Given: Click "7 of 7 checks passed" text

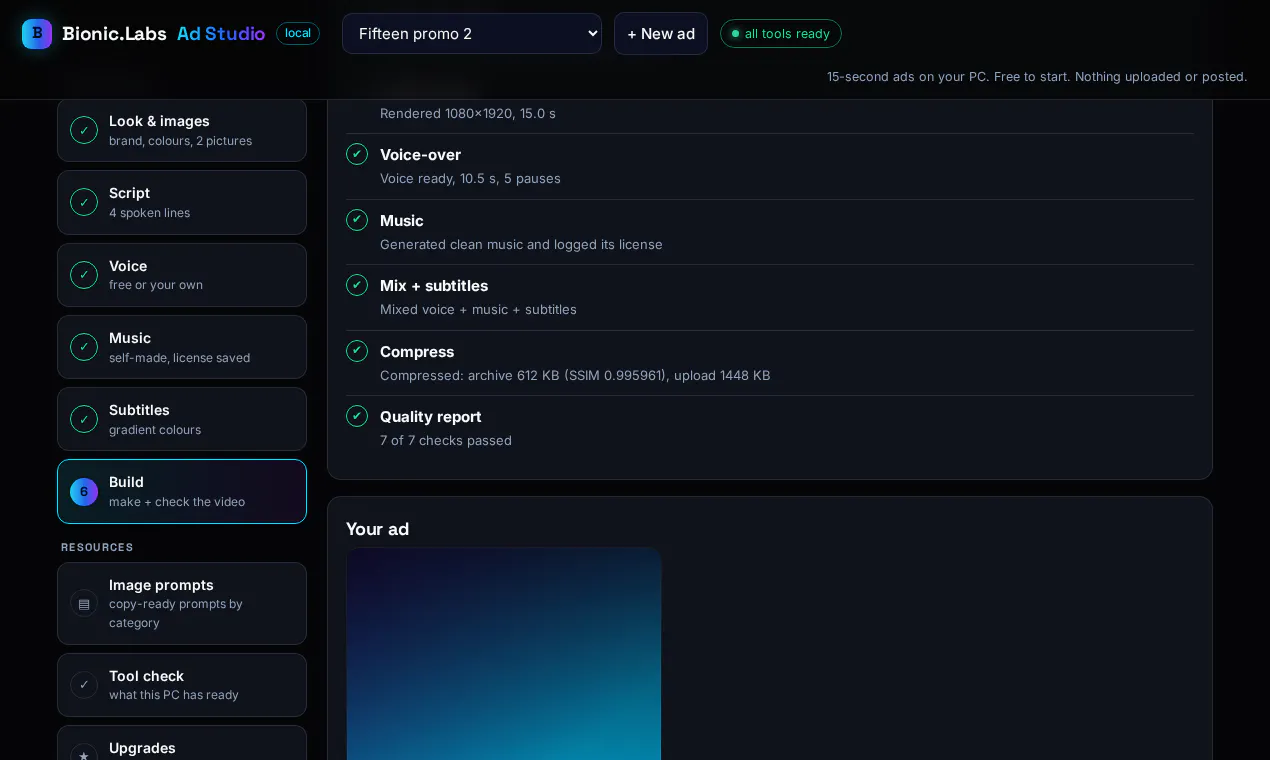Looking at the screenshot, I should [446, 440].
